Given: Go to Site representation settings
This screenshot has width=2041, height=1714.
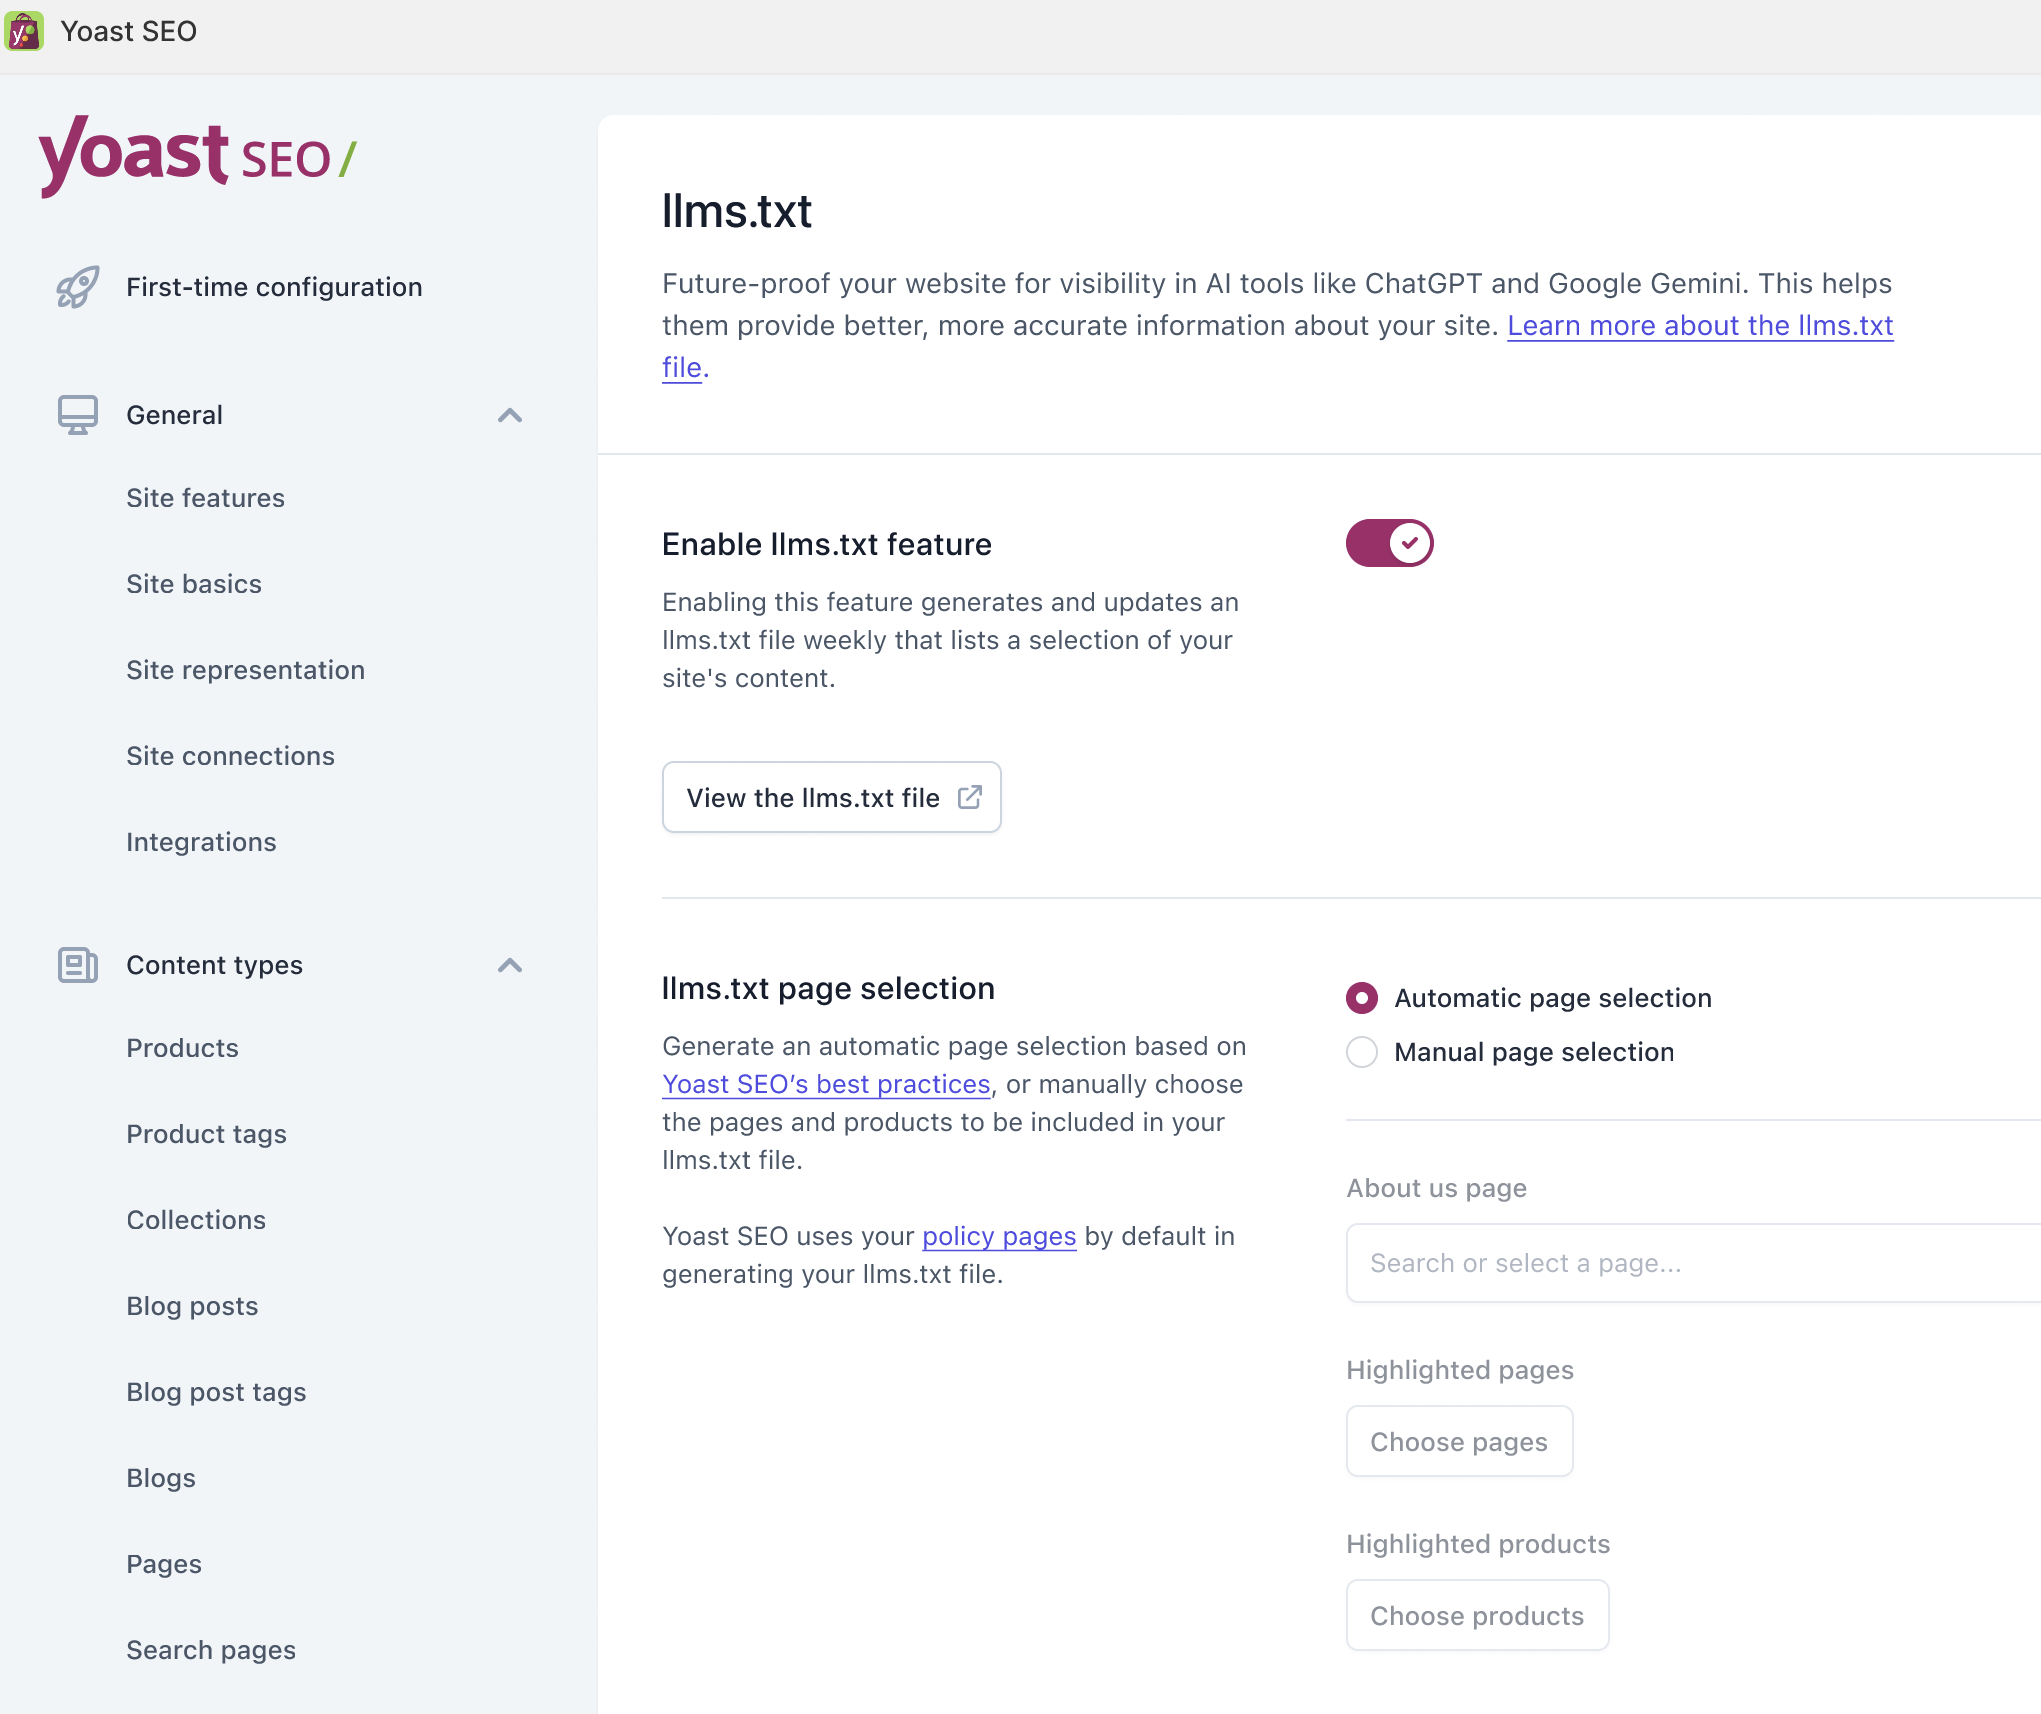Looking at the screenshot, I should 245,670.
